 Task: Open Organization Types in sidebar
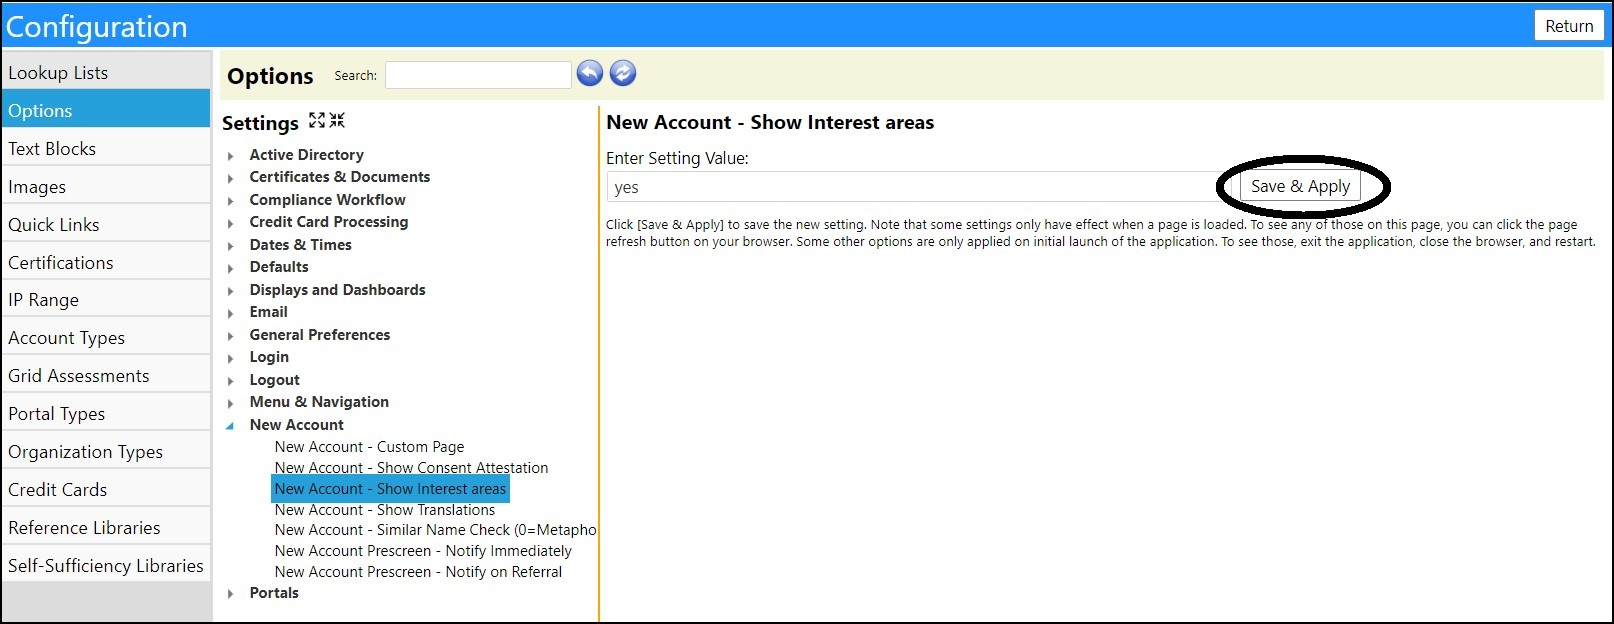click(106, 451)
